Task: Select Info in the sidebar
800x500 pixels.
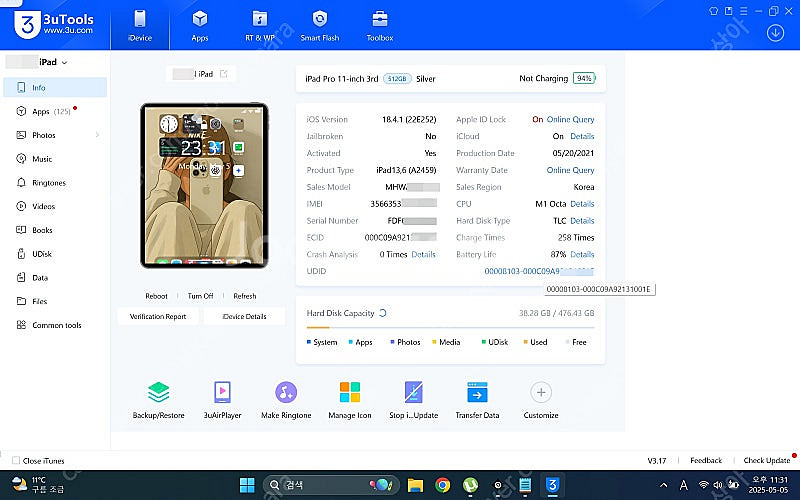Action: point(55,88)
